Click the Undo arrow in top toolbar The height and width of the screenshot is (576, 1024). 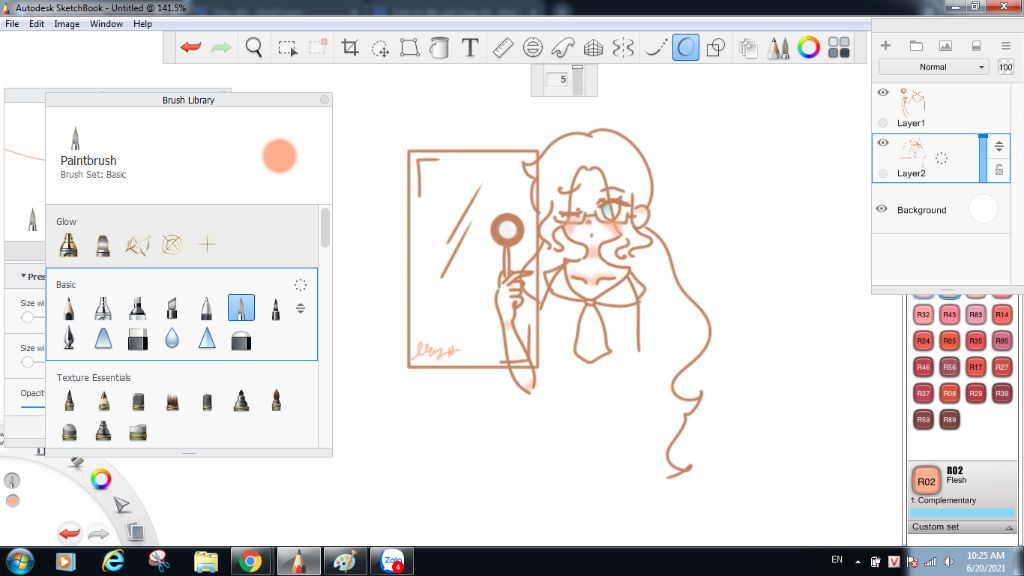pyautogui.click(x=191, y=47)
